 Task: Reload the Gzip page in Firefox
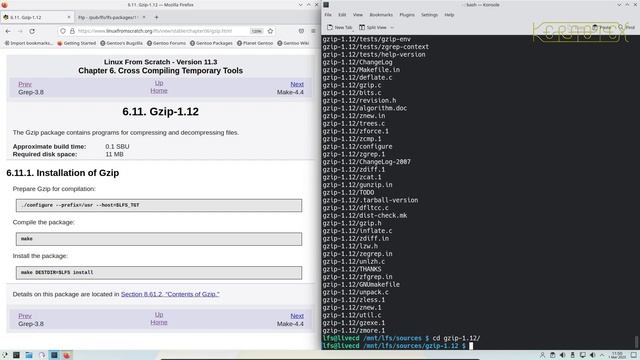click(x=32, y=31)
